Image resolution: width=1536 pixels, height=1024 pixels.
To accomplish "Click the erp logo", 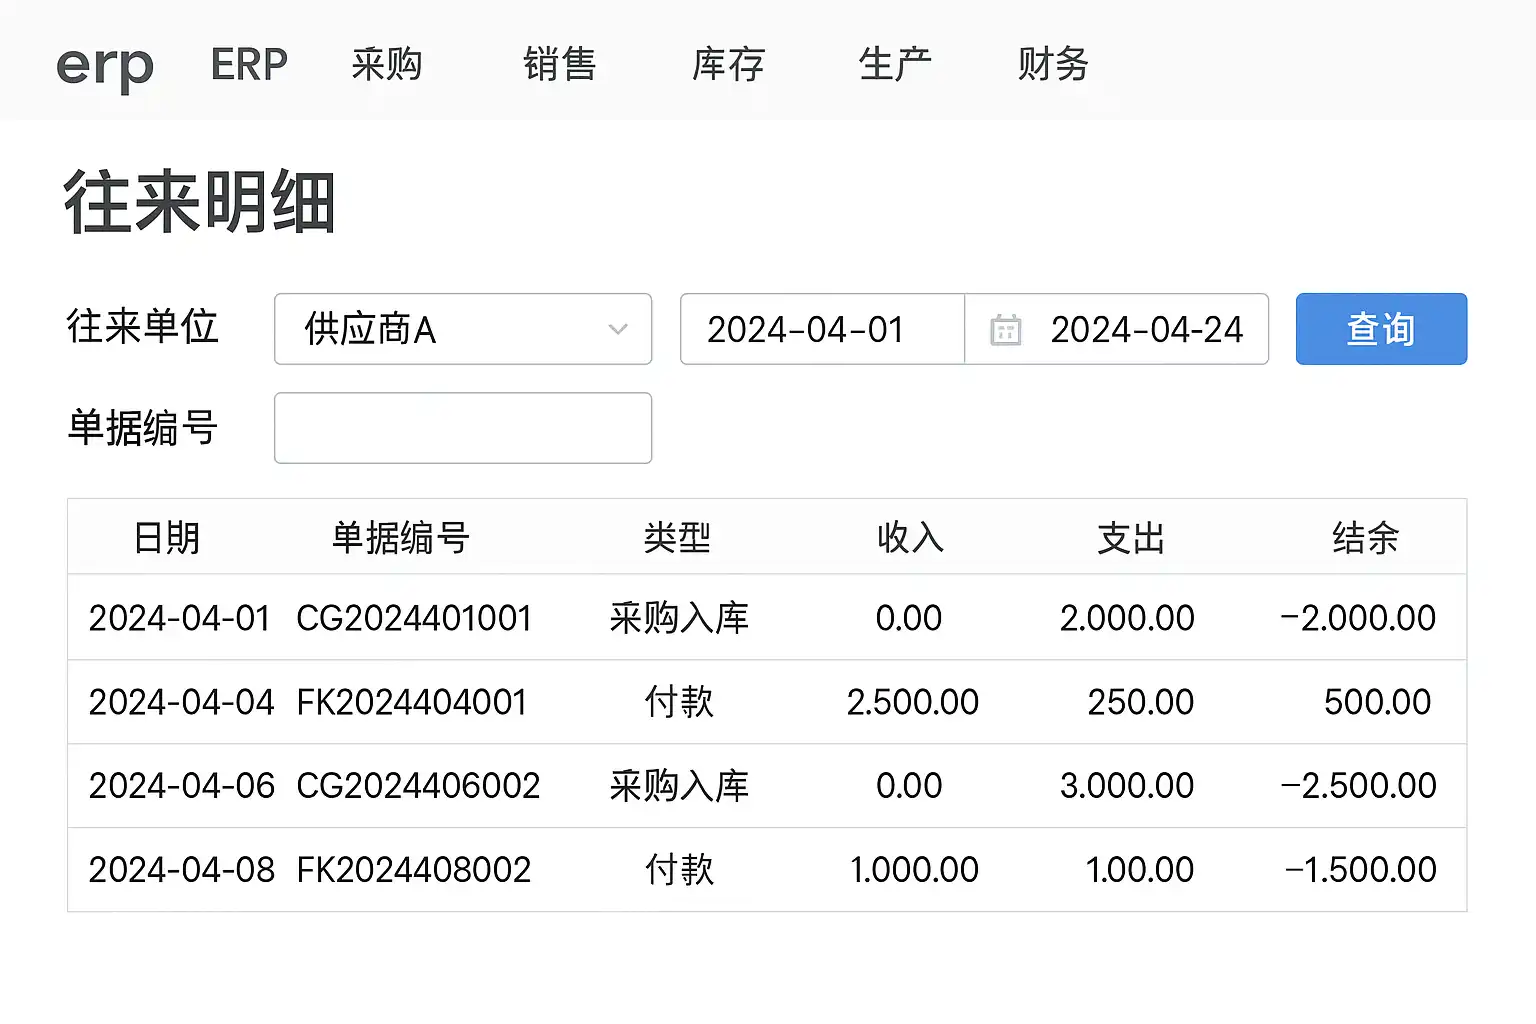I will click(x=104, y=66).
